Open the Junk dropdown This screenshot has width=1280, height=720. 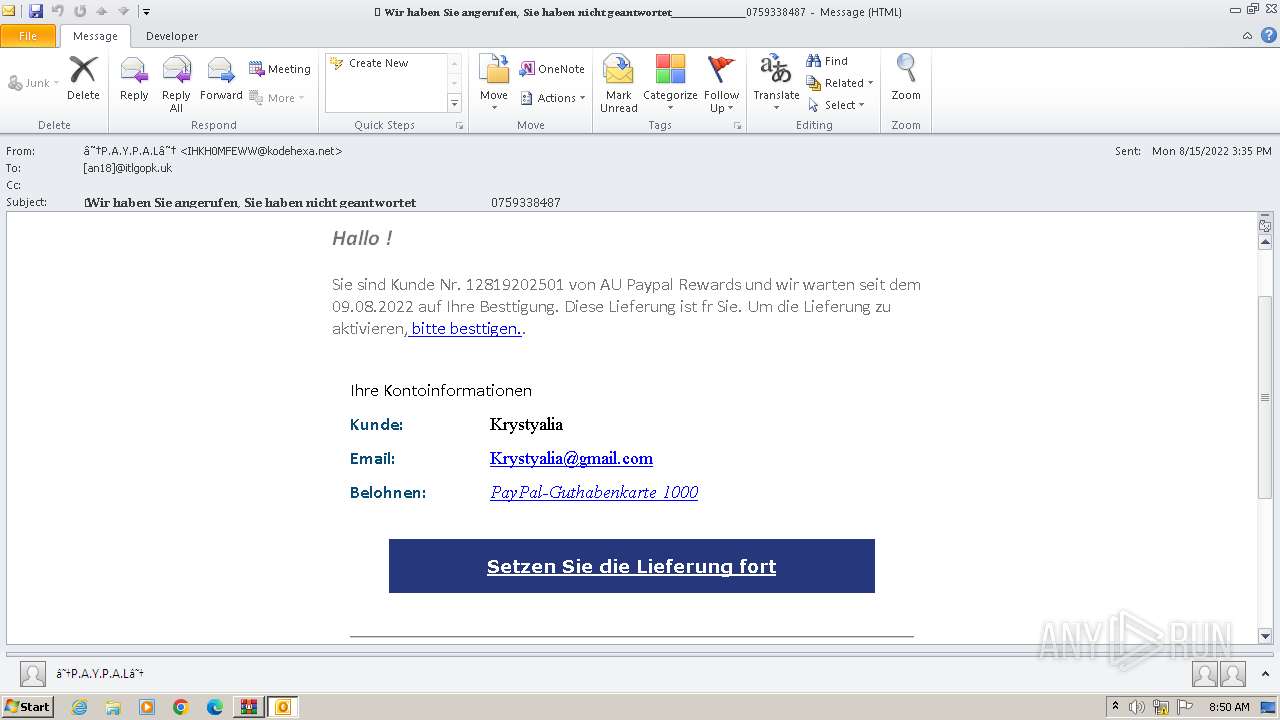pos(34,83)
